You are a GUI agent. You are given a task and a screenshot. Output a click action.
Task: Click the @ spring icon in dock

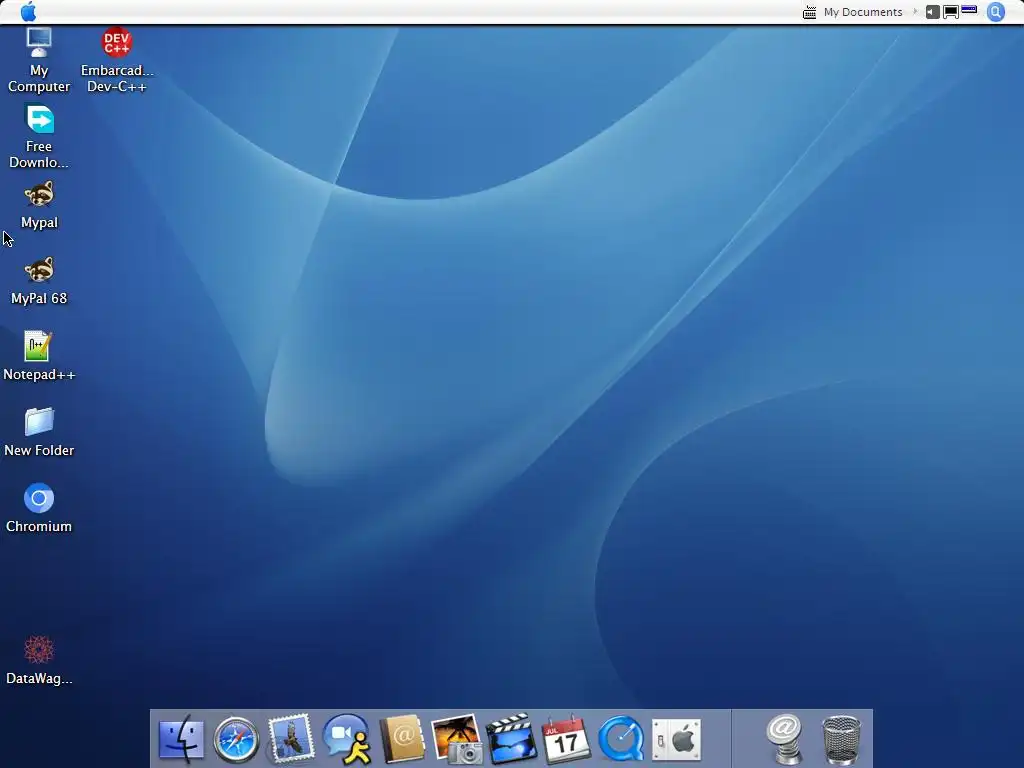point(784,739)
